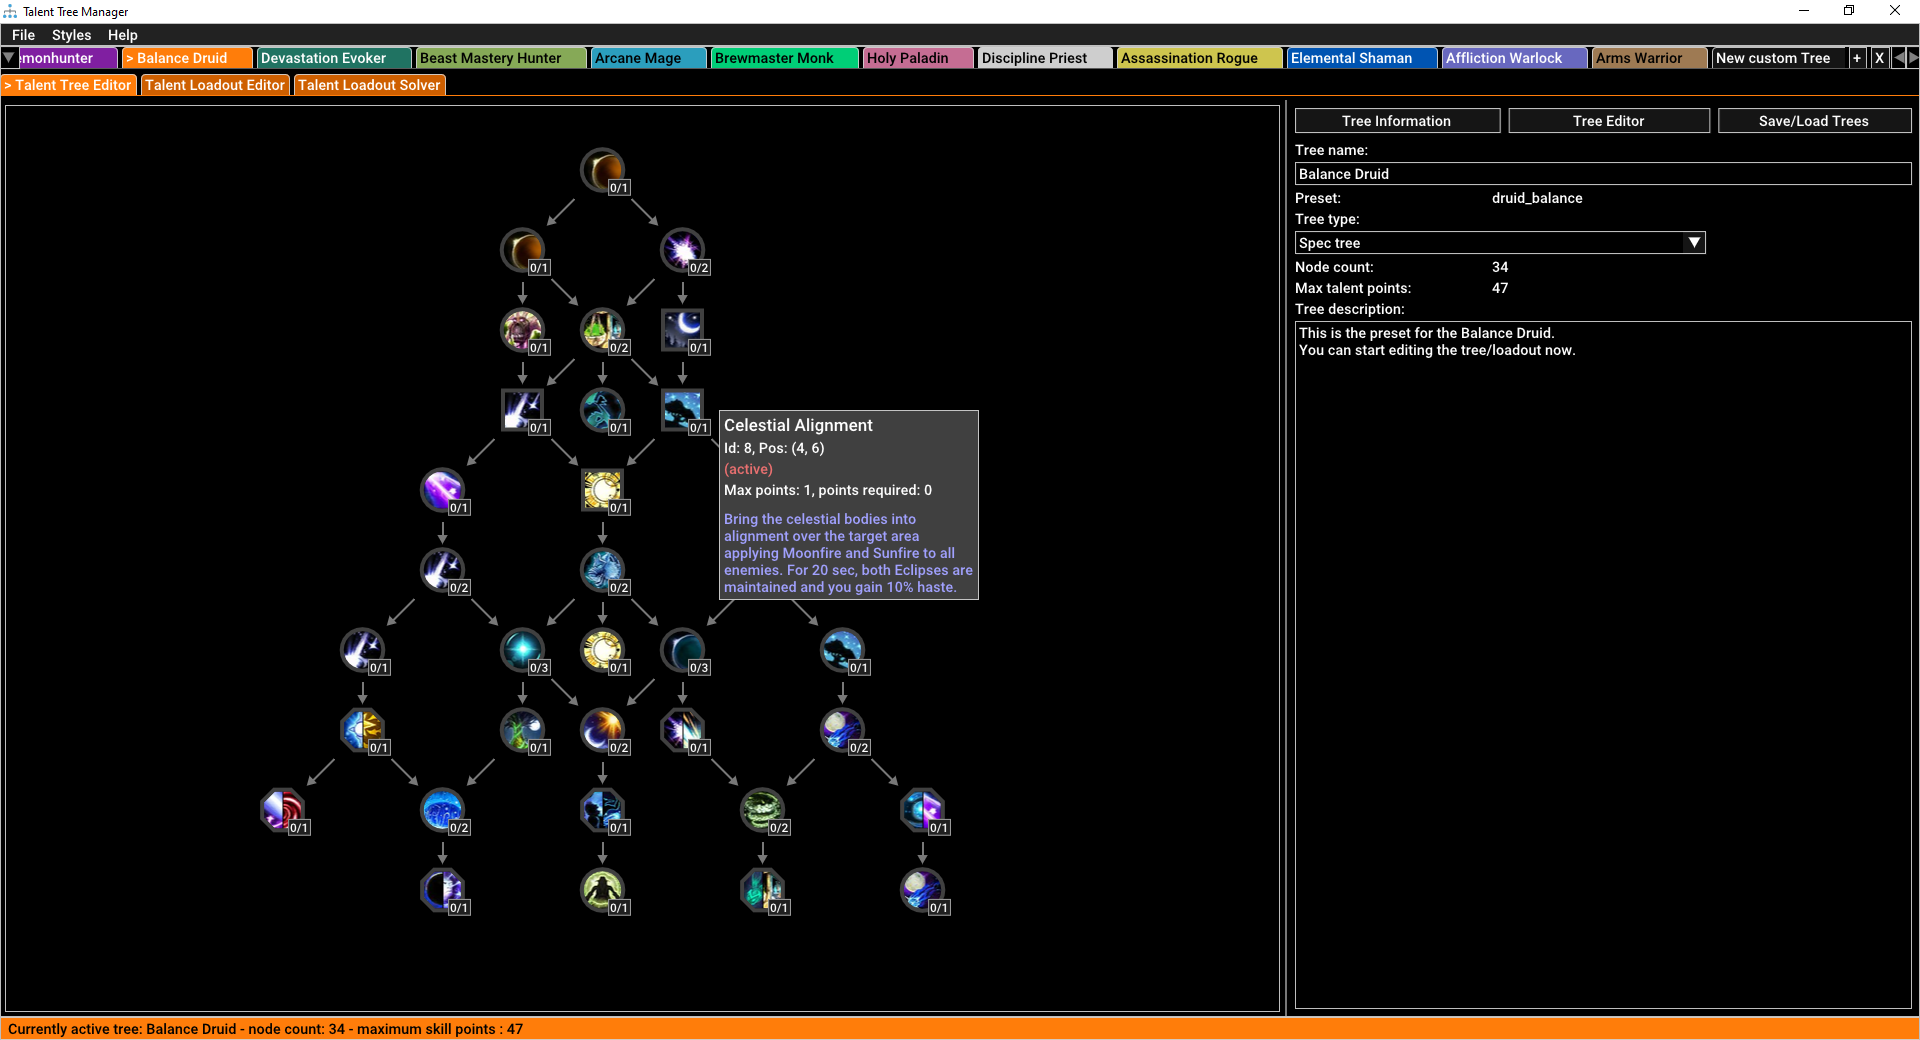Open the Talent Loadout Editor tab
The height and width of the screenshot is (1040, 1920).
click(215, 85)
